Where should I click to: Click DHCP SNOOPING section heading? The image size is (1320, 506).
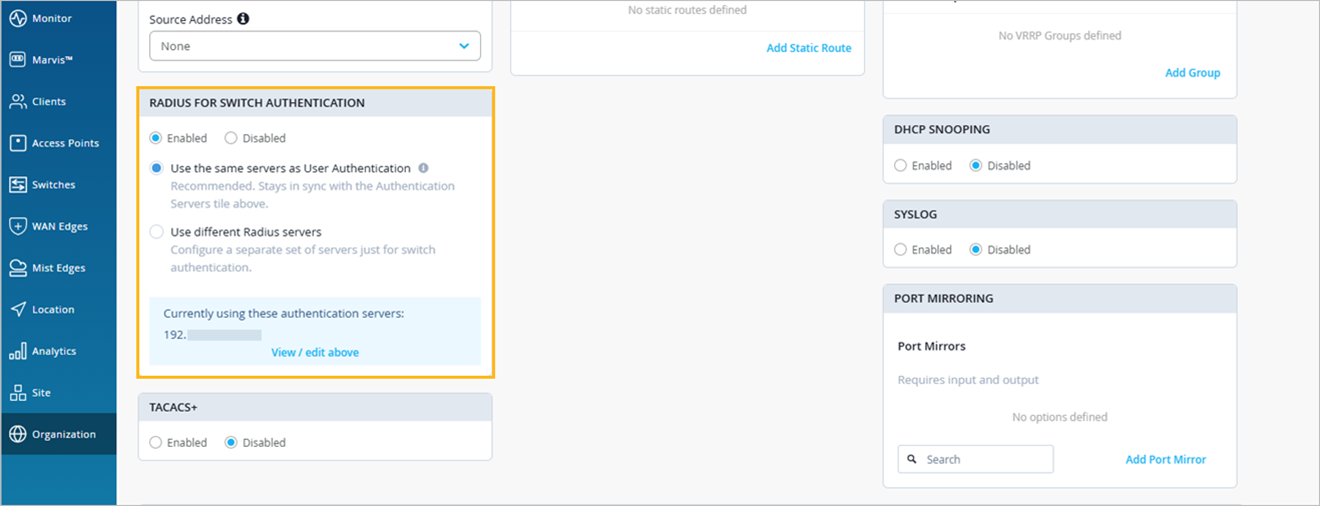(942, 130)
